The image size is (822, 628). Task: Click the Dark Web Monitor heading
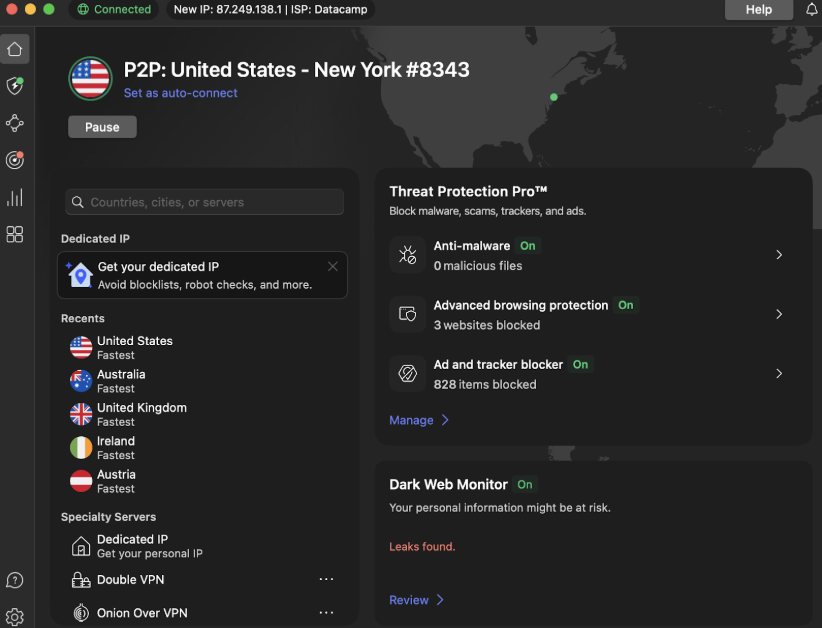point(448,484)
